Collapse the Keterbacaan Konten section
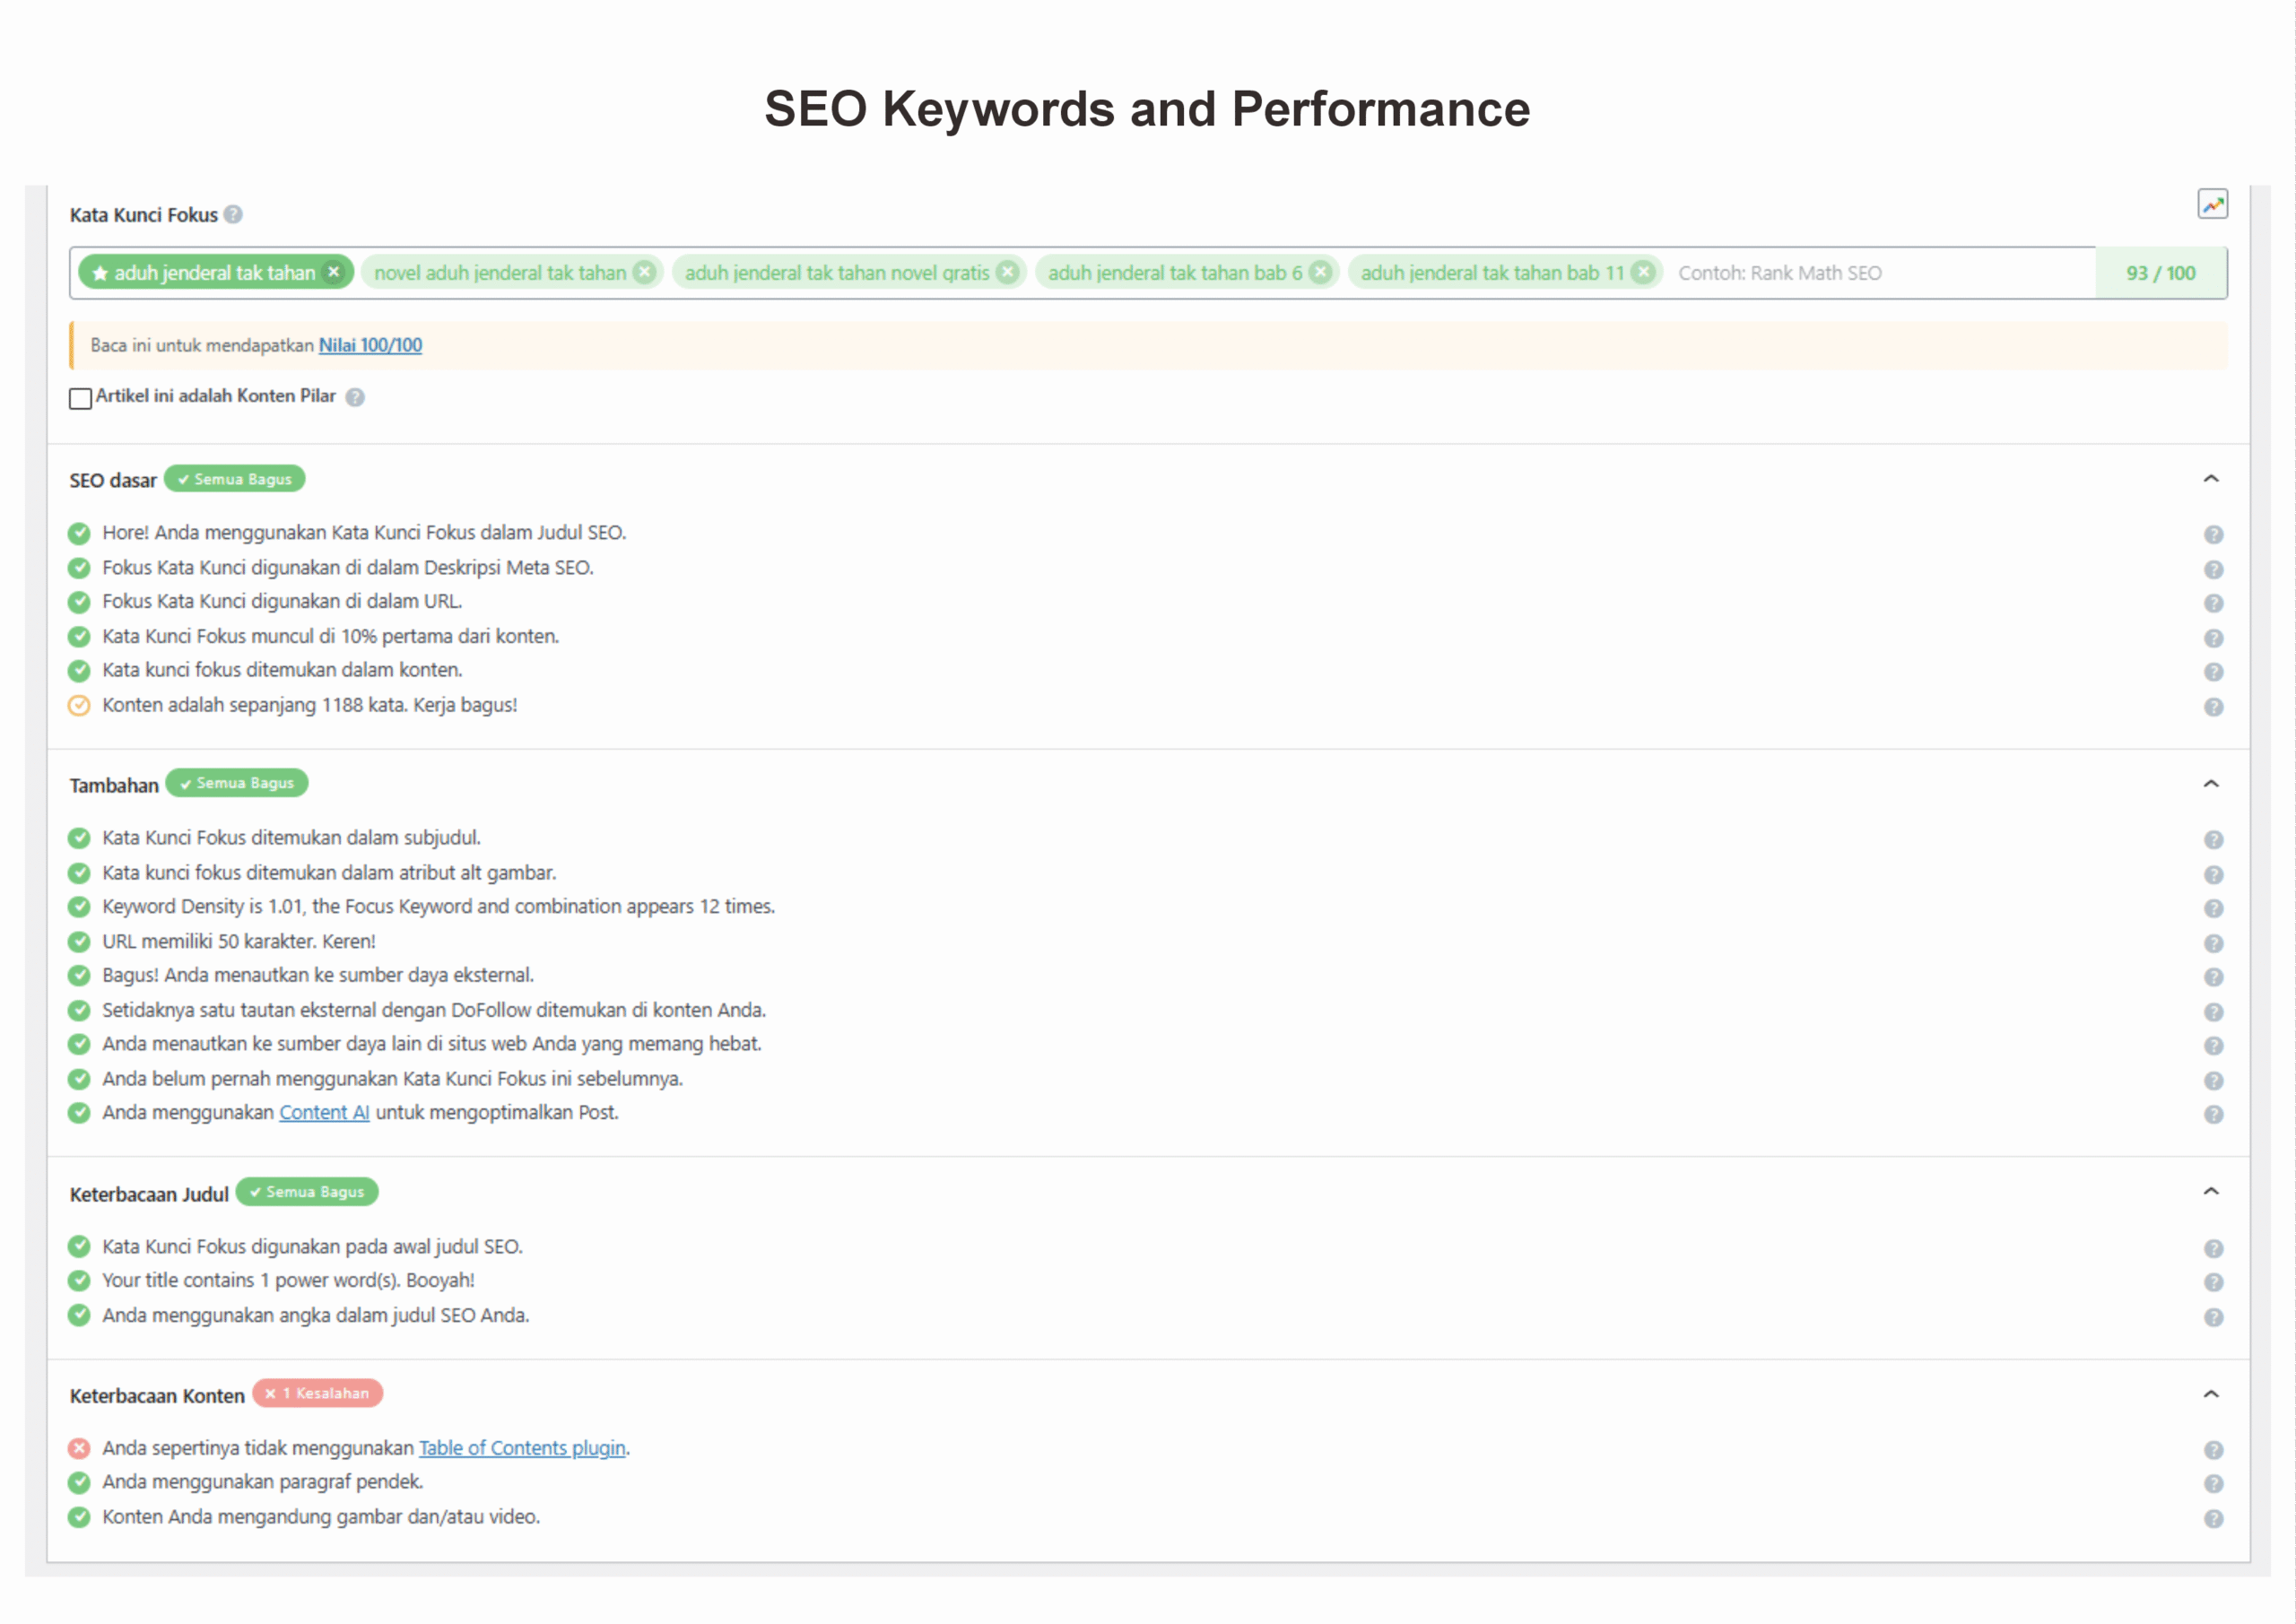This screenshot has width=2296, height=1624. [2210, 1394]
